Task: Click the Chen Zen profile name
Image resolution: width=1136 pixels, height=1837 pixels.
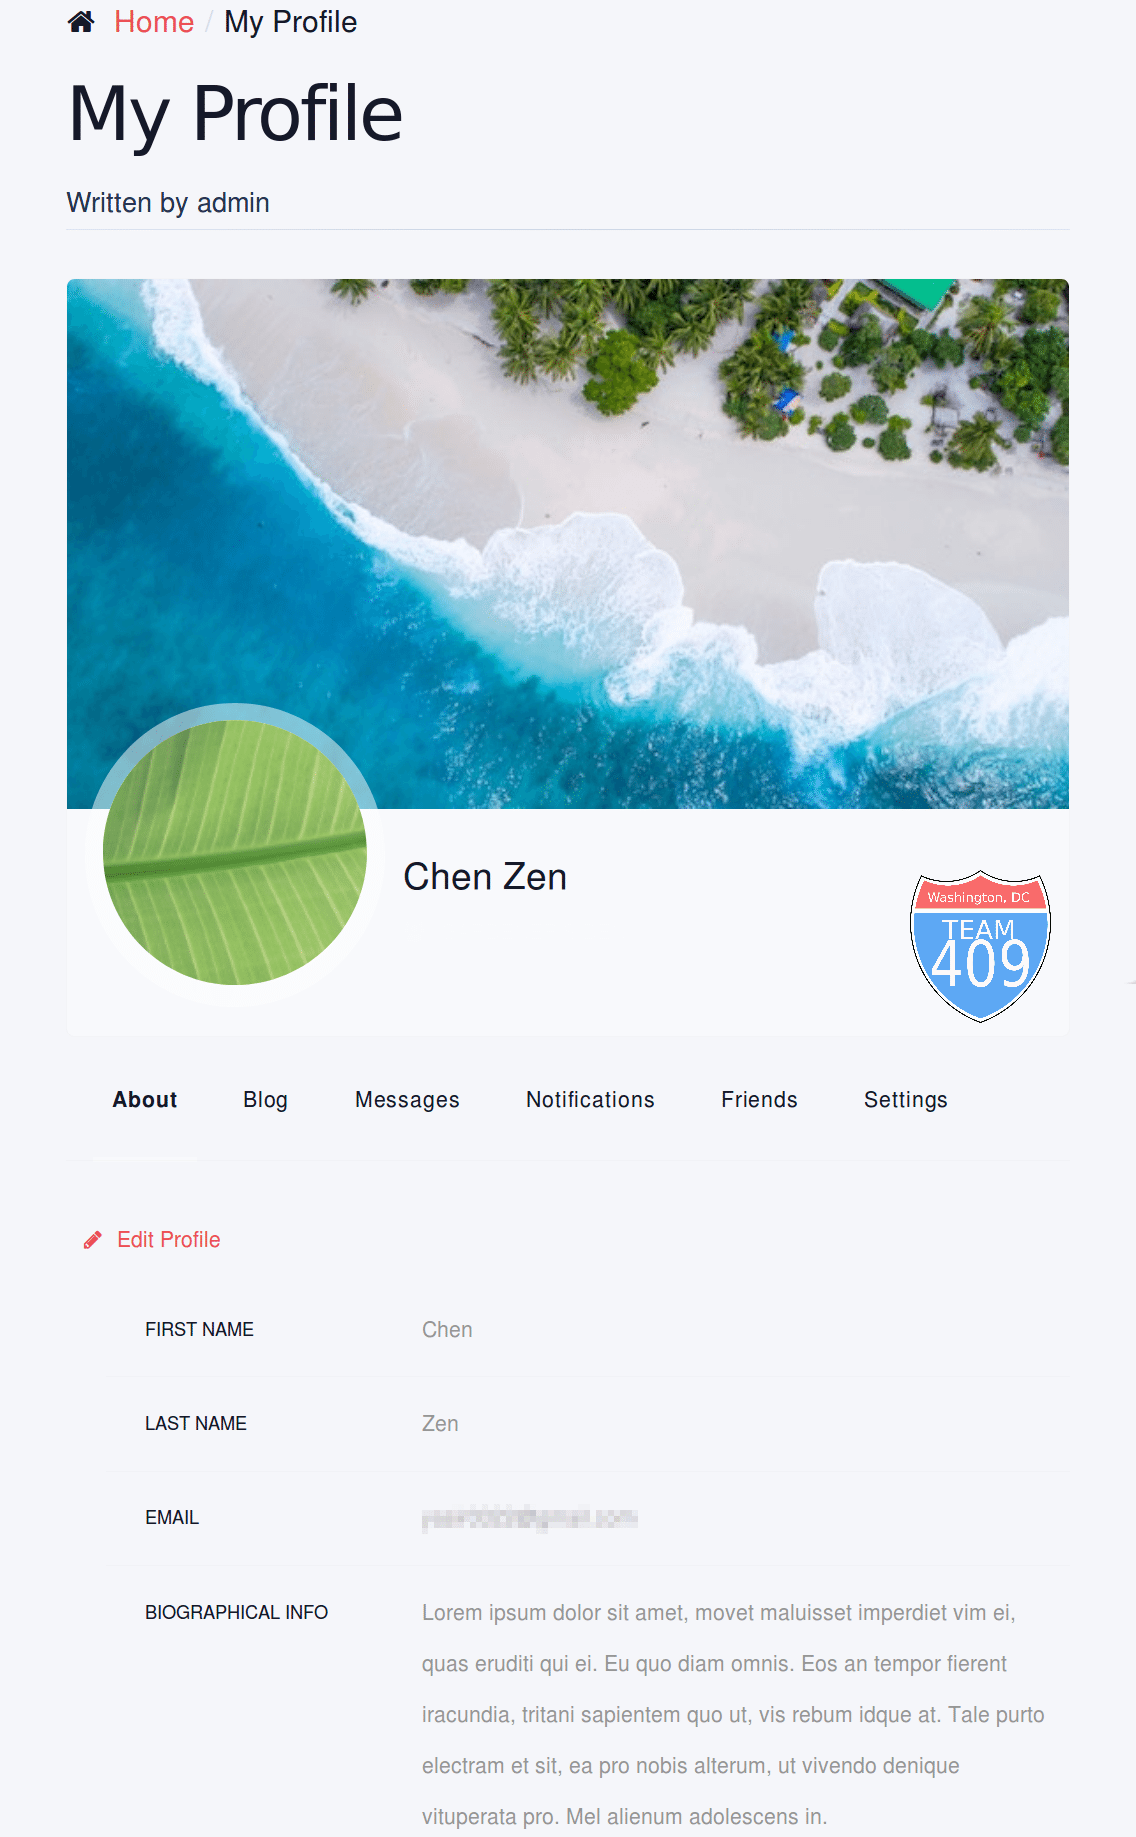Action: (x=485, y=877)
